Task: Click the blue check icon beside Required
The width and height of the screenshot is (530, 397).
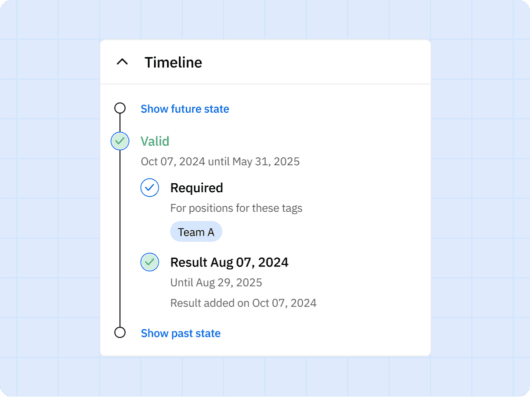Action: click(x=150, y=188)
